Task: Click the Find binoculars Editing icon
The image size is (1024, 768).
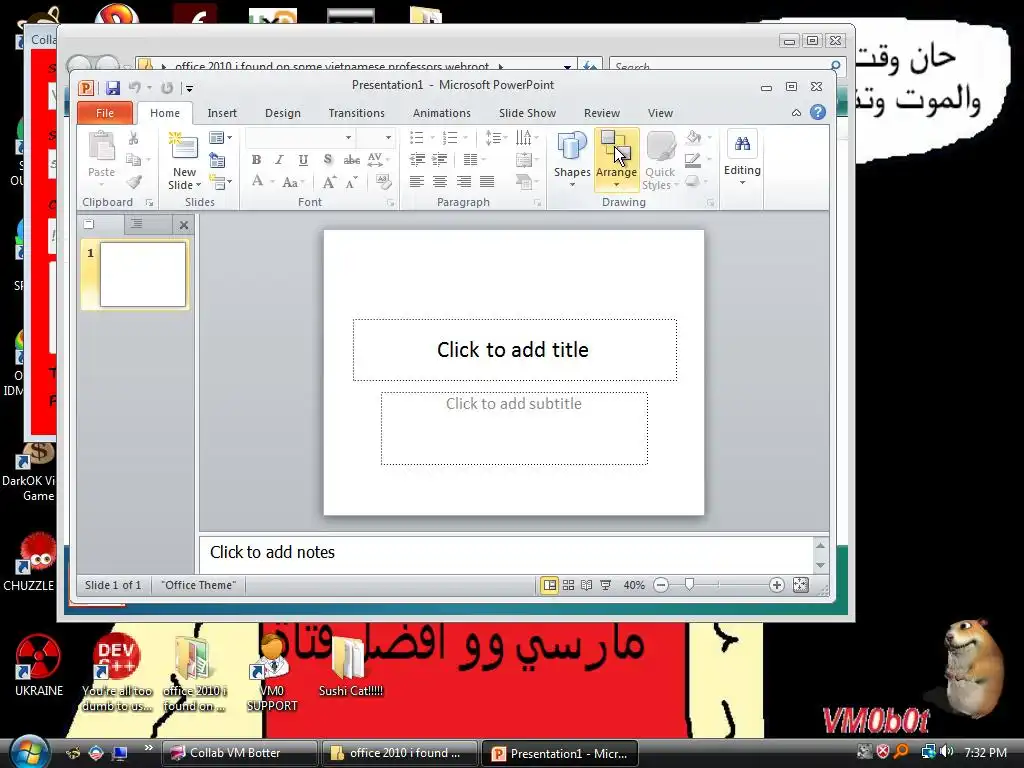Action: coord(742,144)
